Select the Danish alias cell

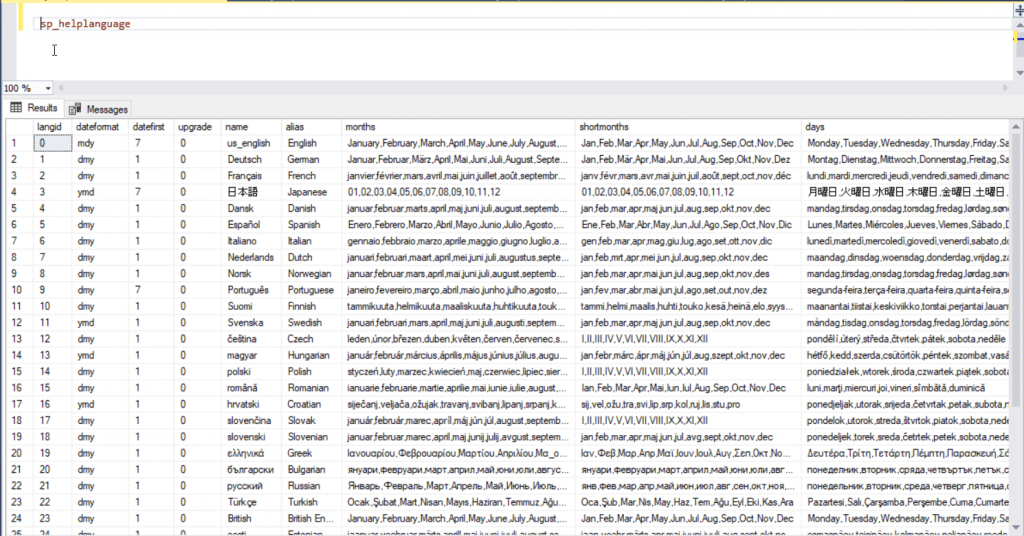pos(312,208)
